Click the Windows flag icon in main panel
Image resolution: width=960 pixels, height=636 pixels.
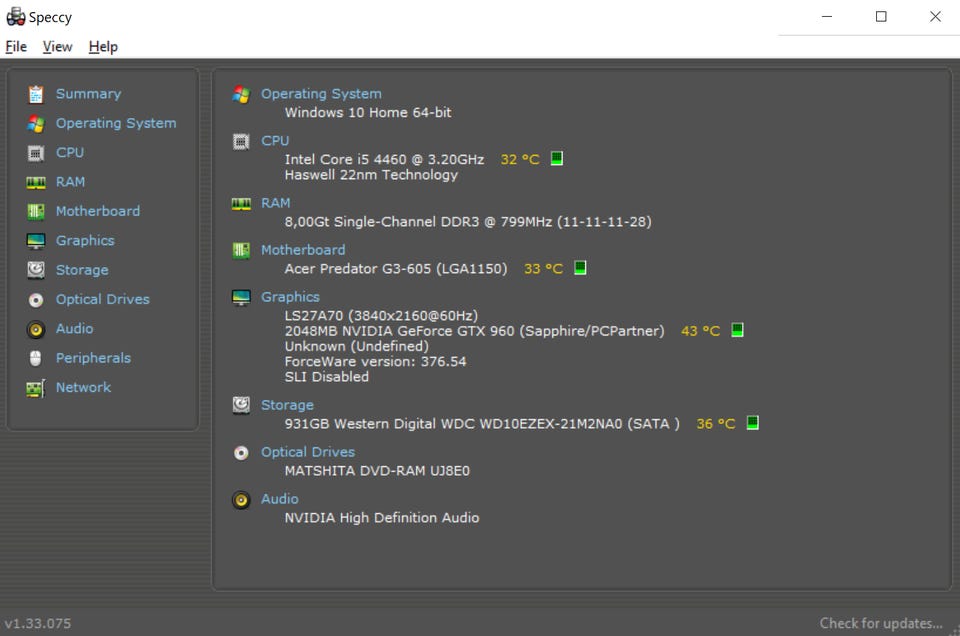(x=241, y=94)
